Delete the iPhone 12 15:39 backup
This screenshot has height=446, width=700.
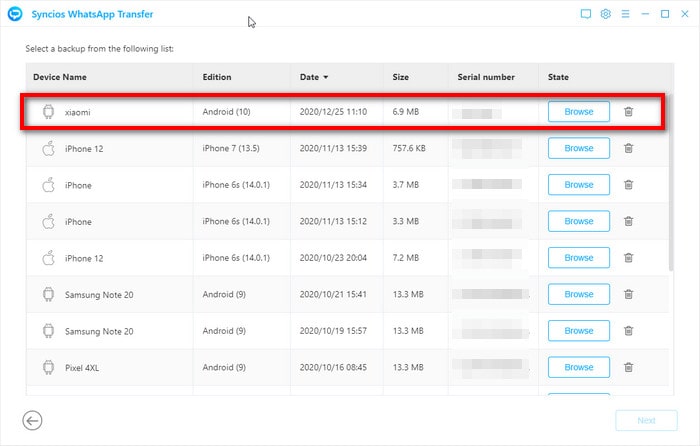coord(629,148)
